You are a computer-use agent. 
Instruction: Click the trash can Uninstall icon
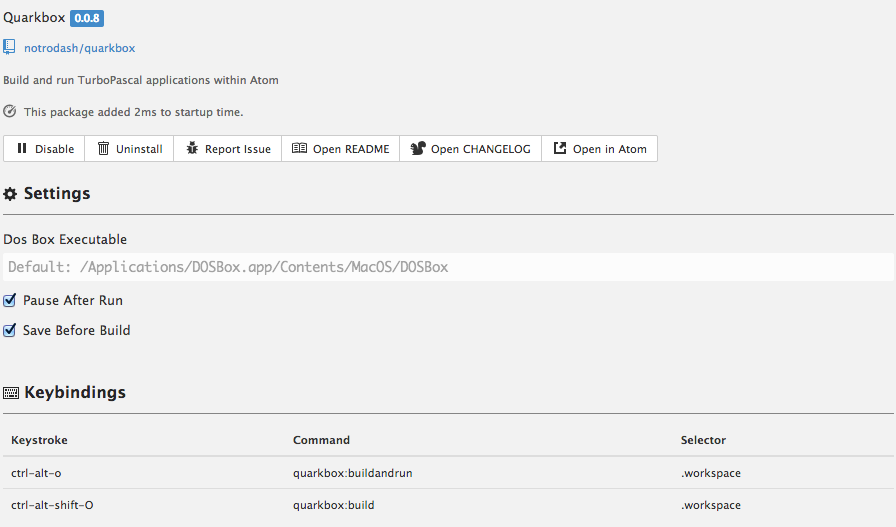point(103,149)
